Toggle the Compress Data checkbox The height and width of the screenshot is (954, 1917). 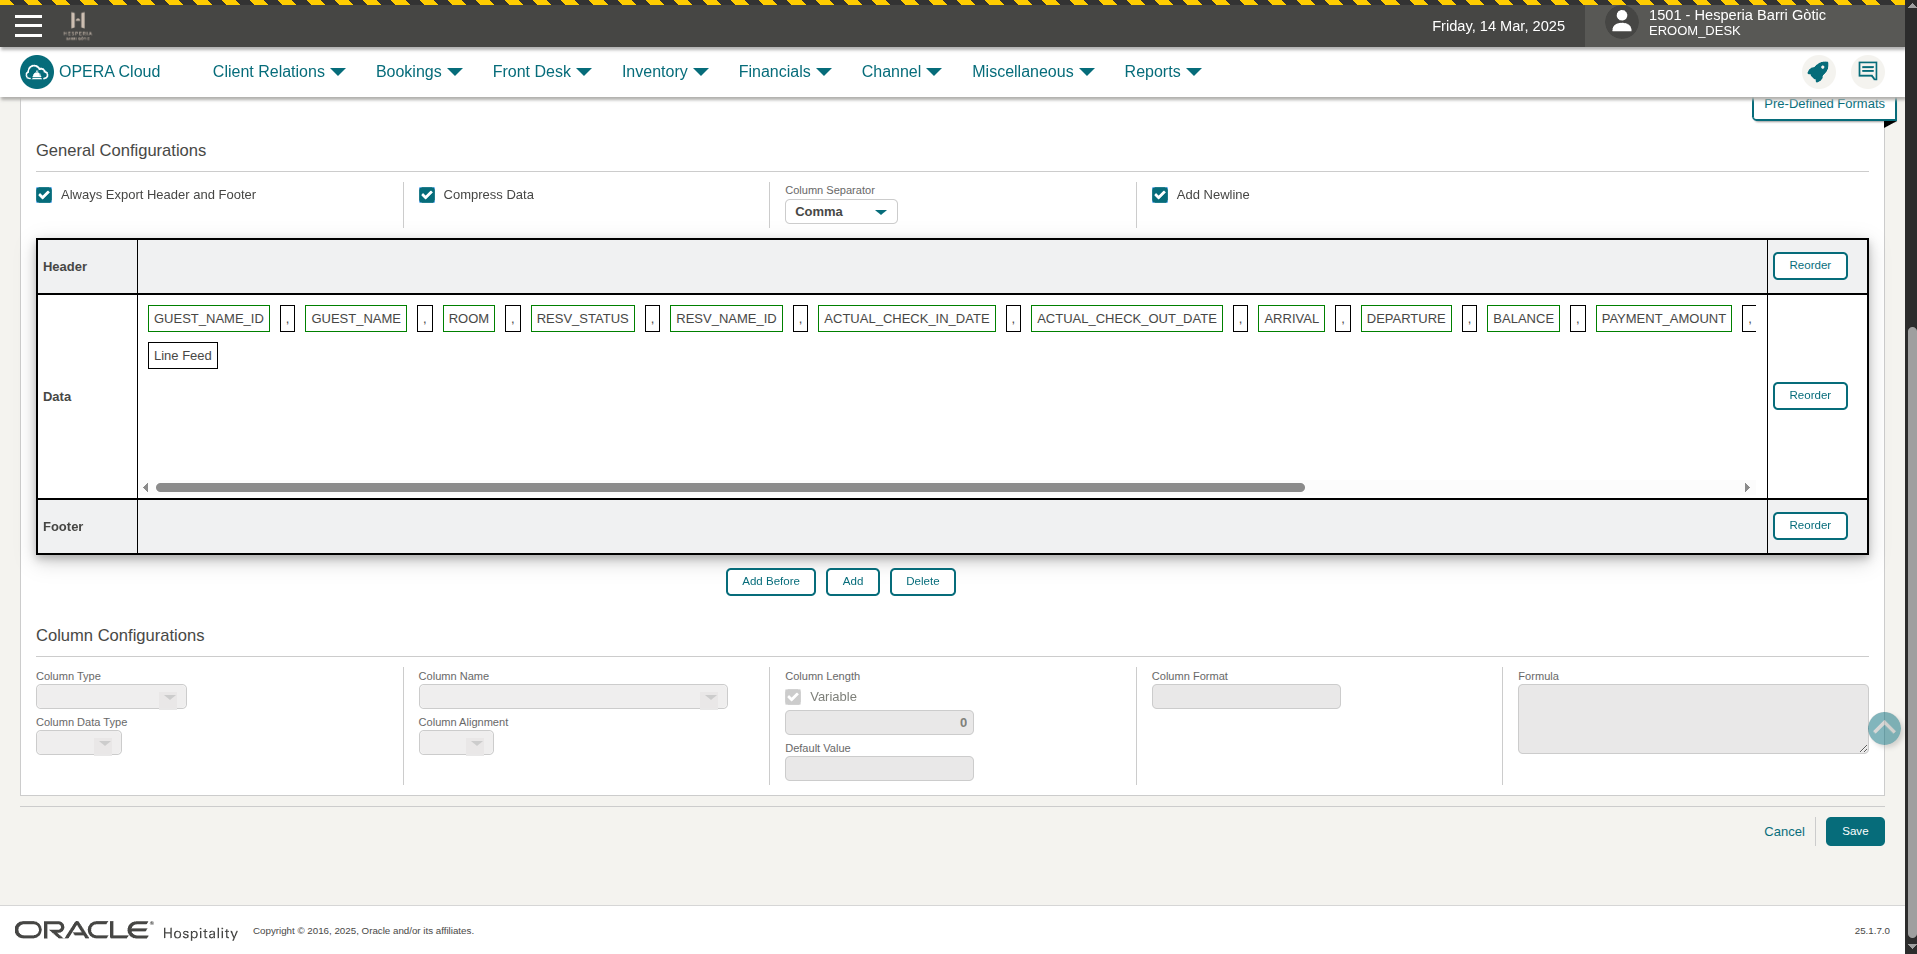click(427, 195)
